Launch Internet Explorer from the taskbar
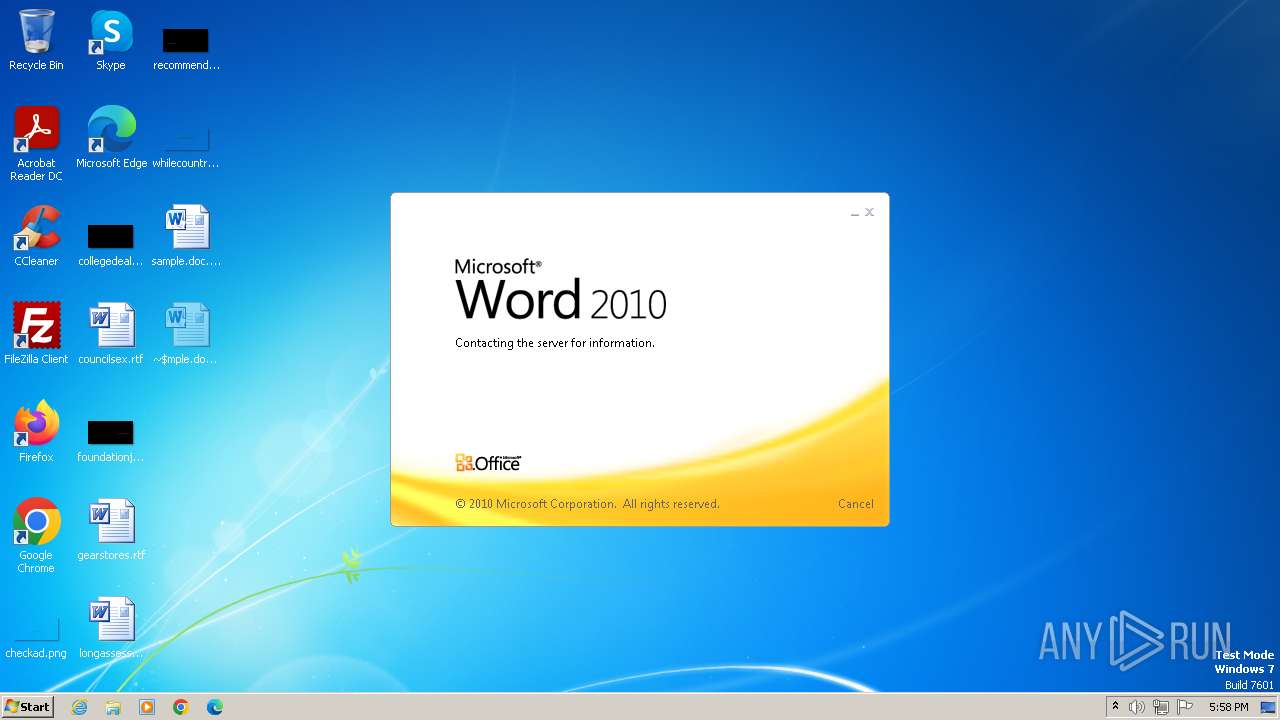Viewport: 1280px width, 720px height. (x=80, y=707)
